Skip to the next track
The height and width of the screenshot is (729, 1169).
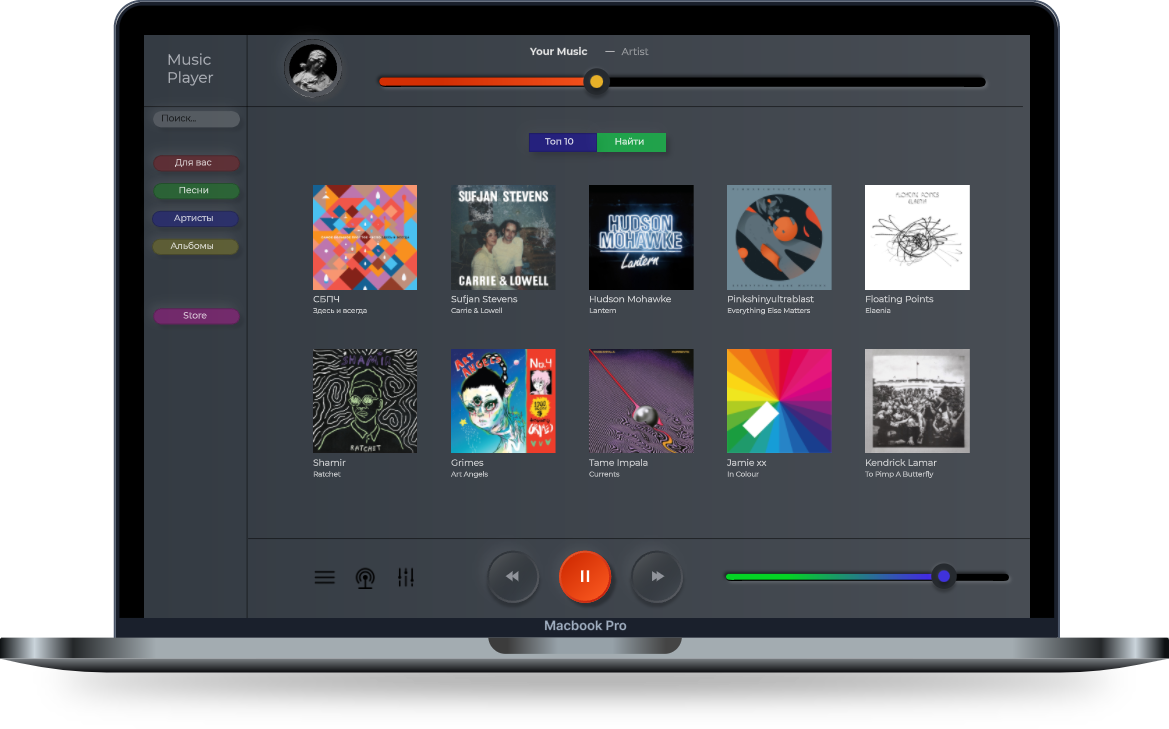point(657,576)
